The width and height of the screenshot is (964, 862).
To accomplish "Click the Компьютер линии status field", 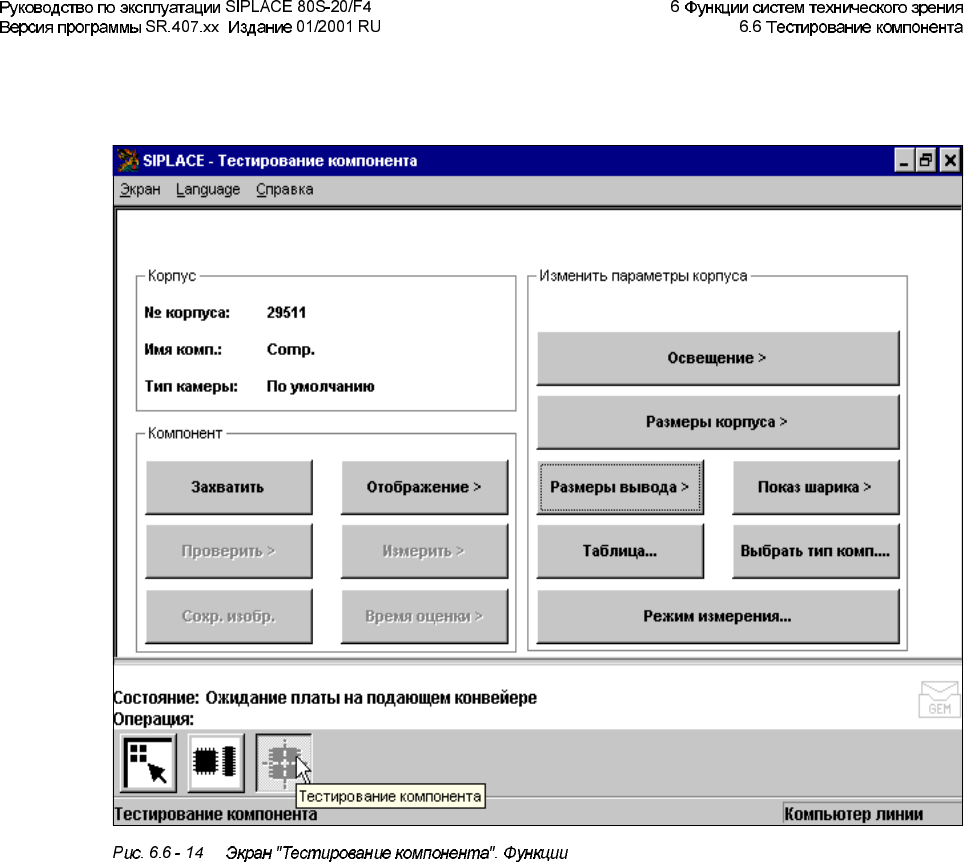I will pos(871,813).
